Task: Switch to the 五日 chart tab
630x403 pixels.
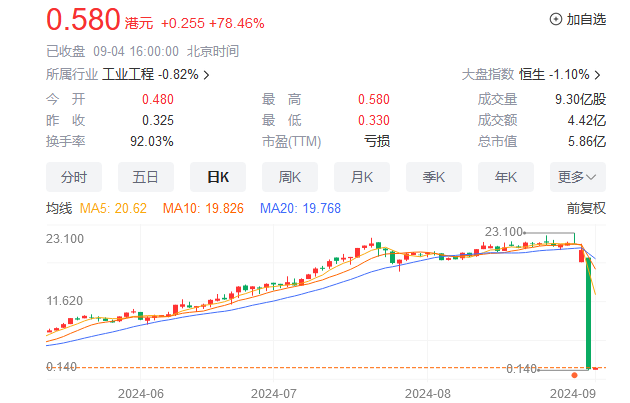Action: (146, 177)
